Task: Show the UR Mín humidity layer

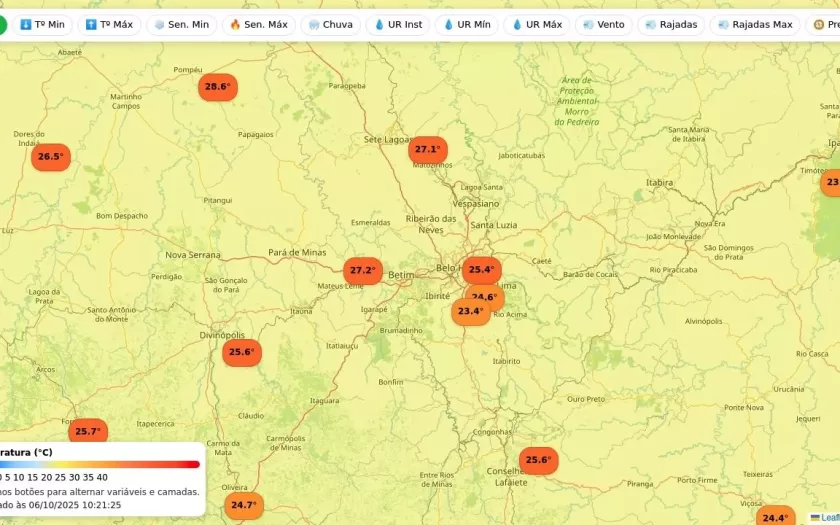Action: pos(466,24)
